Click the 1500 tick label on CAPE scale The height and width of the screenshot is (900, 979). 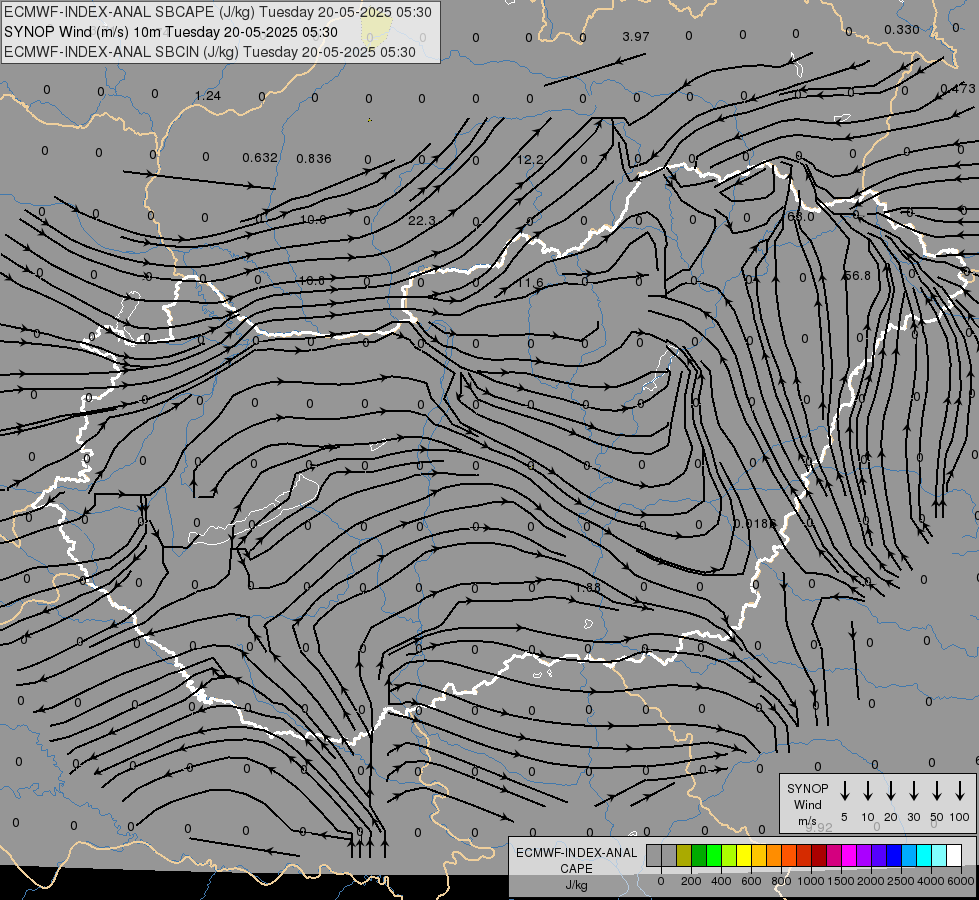click(841, 881)
